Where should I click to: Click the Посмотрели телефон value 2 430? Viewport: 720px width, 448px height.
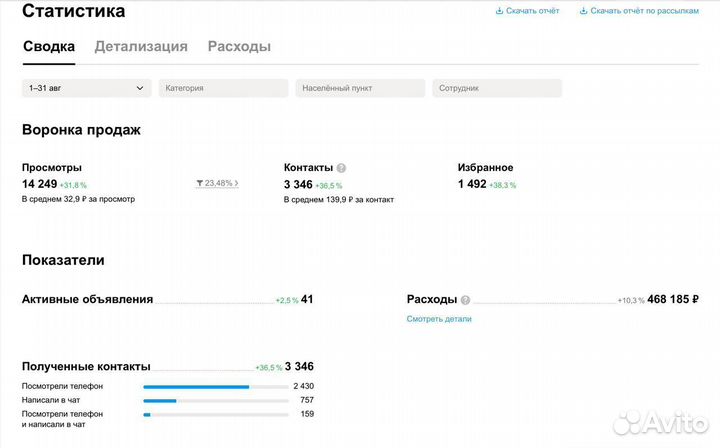(304, 386)
